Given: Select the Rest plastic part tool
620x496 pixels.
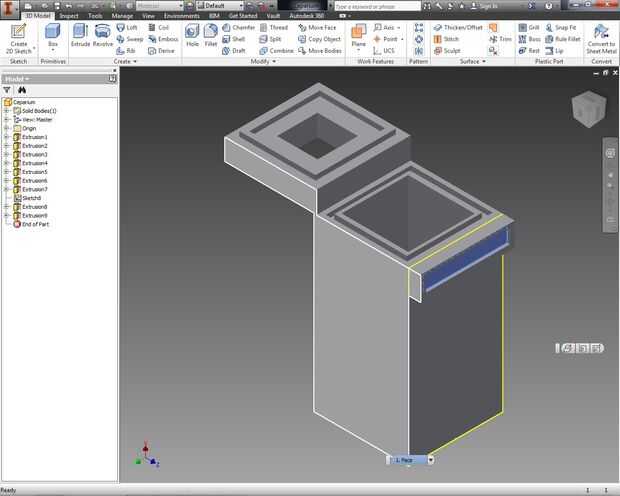Looking at the screenshot, I should click(x=529, y=51).
